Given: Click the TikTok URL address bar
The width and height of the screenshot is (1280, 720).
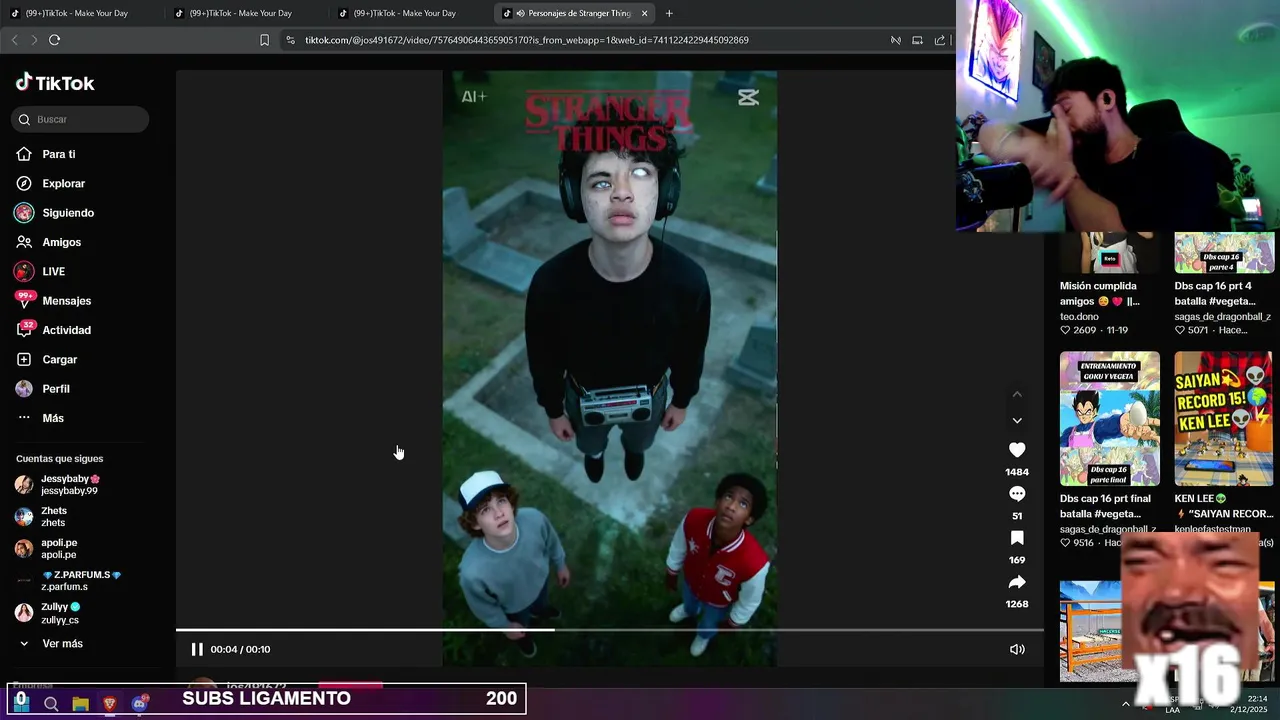Looking at the screenshot, I should point(526,40).
